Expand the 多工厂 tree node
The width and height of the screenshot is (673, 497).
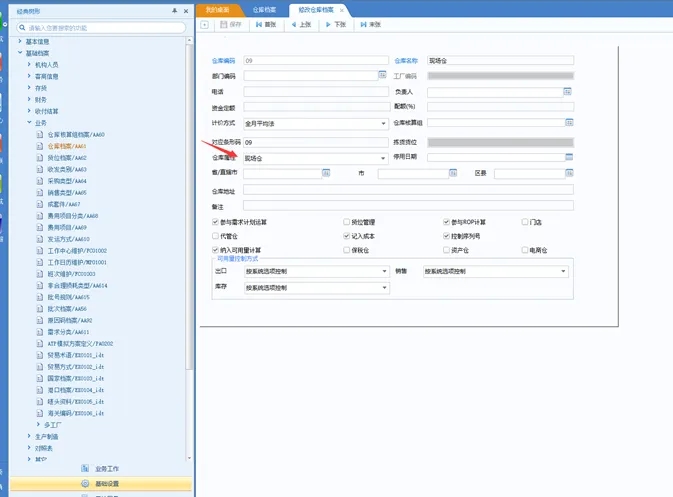tap(38, 424)
